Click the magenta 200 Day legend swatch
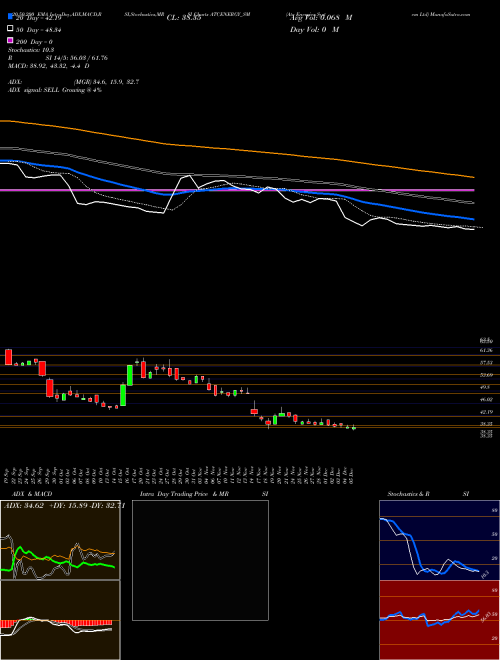This screenshot has width=500, height=660. (10, 41)
